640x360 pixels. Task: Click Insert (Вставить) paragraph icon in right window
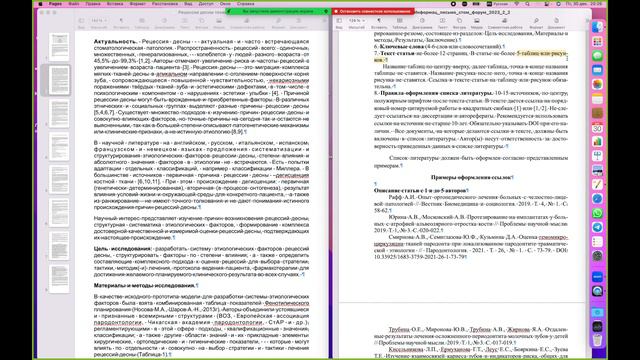click(379, 20)
